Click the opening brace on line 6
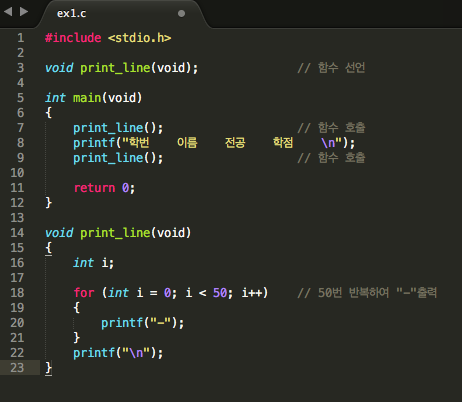Viewport: 462px width, 402px height. (49, 113)
